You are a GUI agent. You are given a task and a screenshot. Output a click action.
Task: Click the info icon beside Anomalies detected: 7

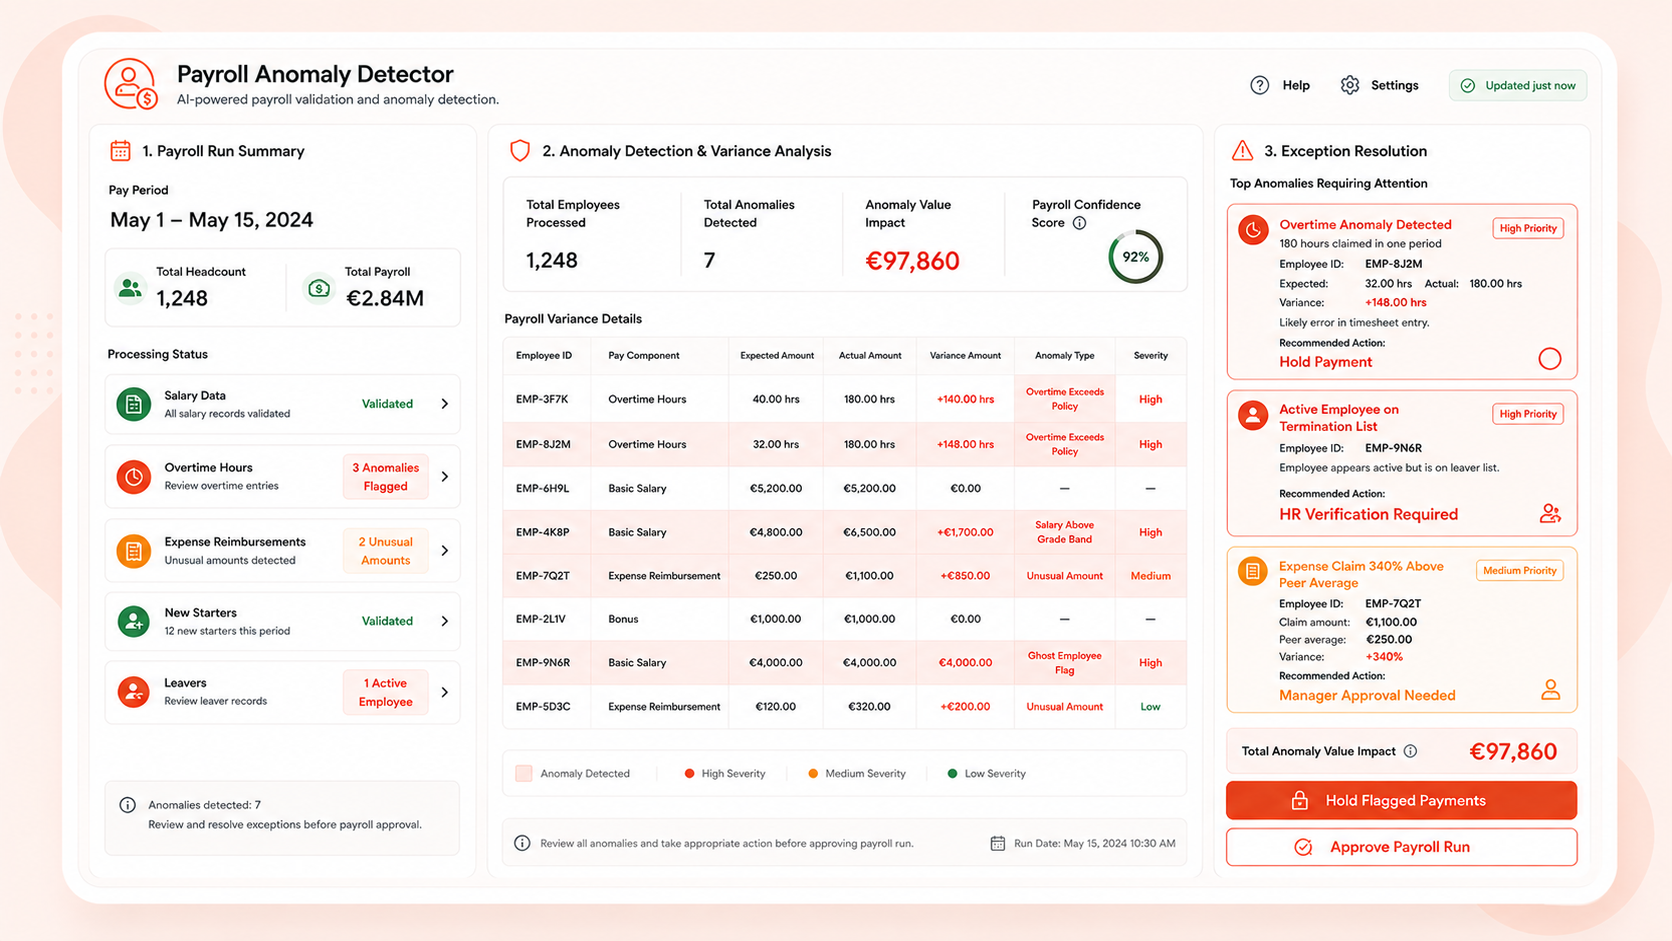point(127,805)
